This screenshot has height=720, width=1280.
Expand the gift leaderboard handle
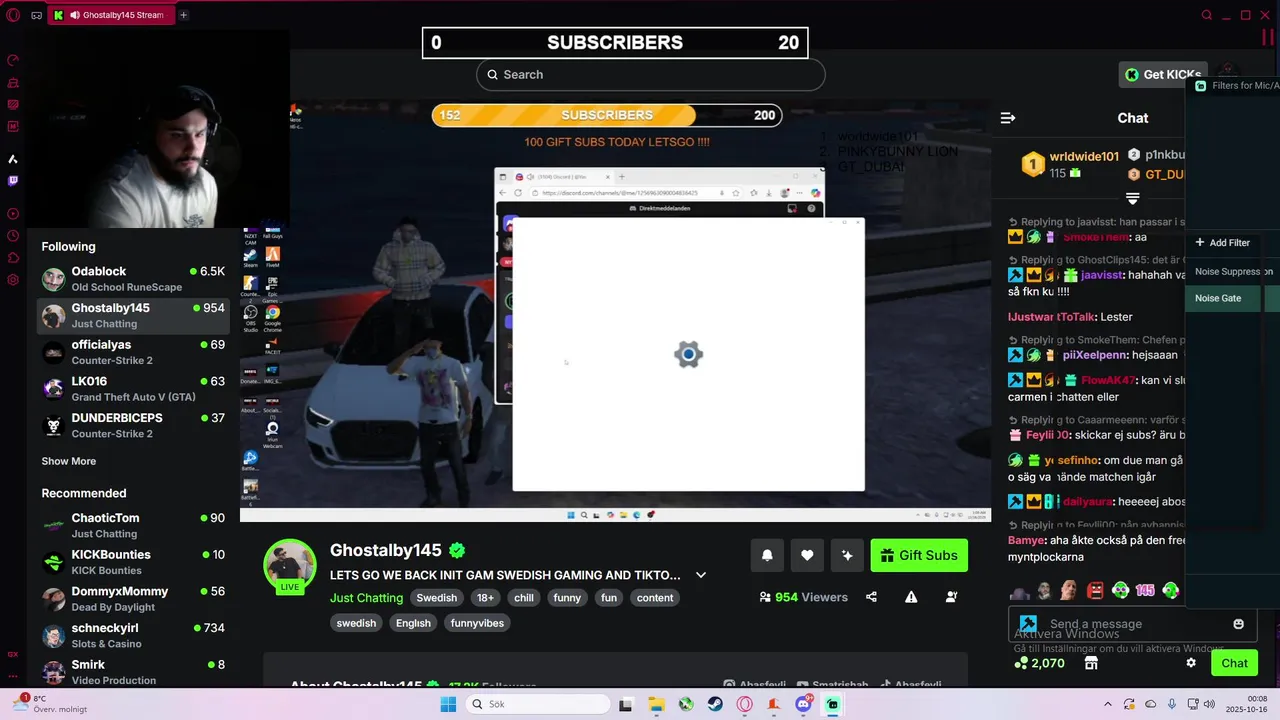(x=1132, y=198)
